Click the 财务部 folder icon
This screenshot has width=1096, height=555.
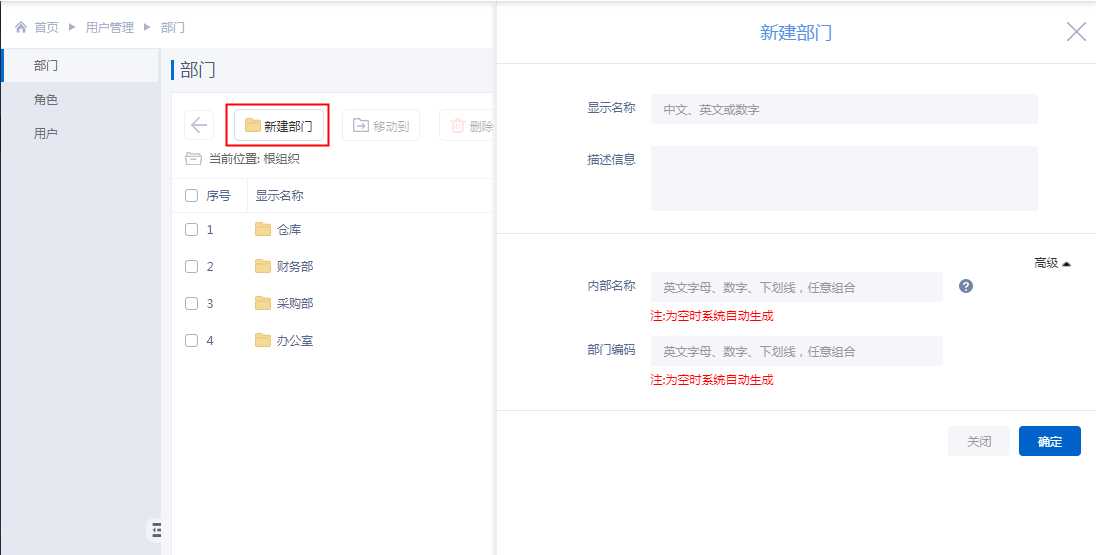click(x=263, y=267)
